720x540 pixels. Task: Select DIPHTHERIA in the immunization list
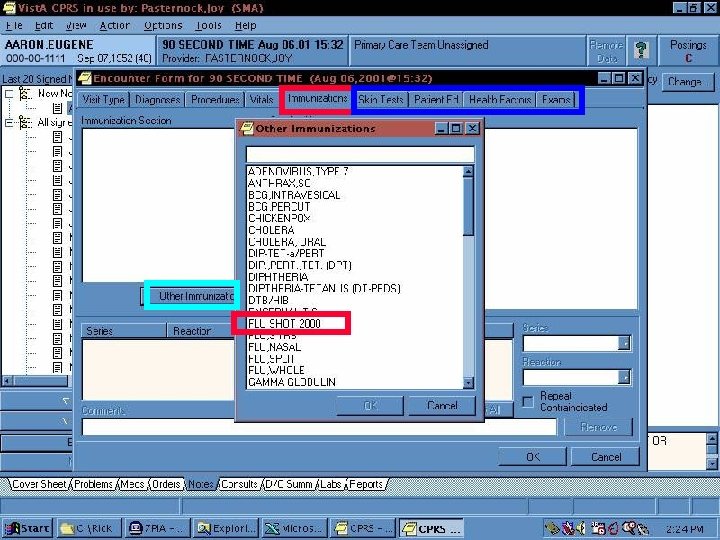click(278, 277)
